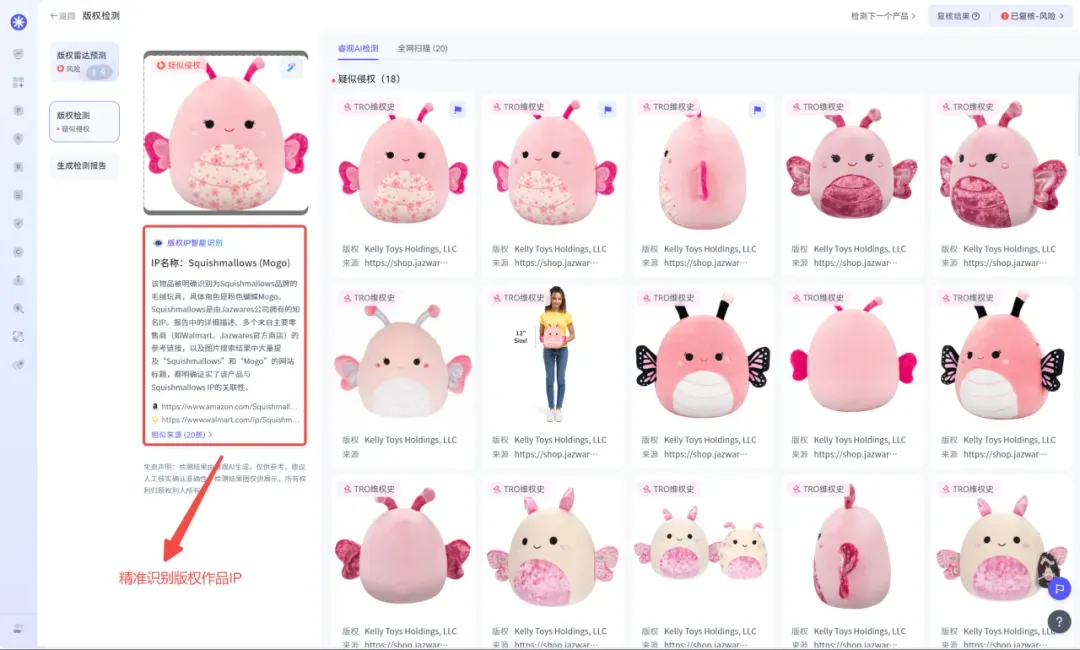Click the back arrow 返回
The height and width of the screenshot is (650, 1080).
click(62, 16)
